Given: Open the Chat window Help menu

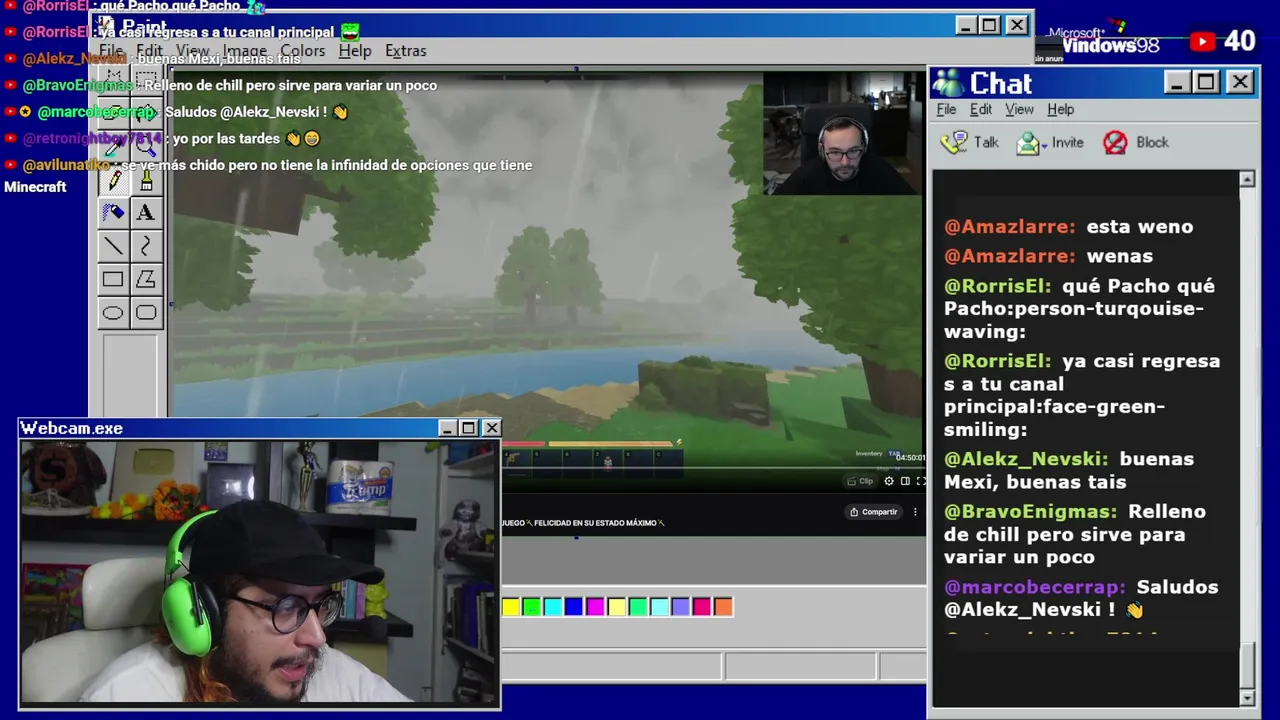Looking at the screenshot, I should [1060, 110].
